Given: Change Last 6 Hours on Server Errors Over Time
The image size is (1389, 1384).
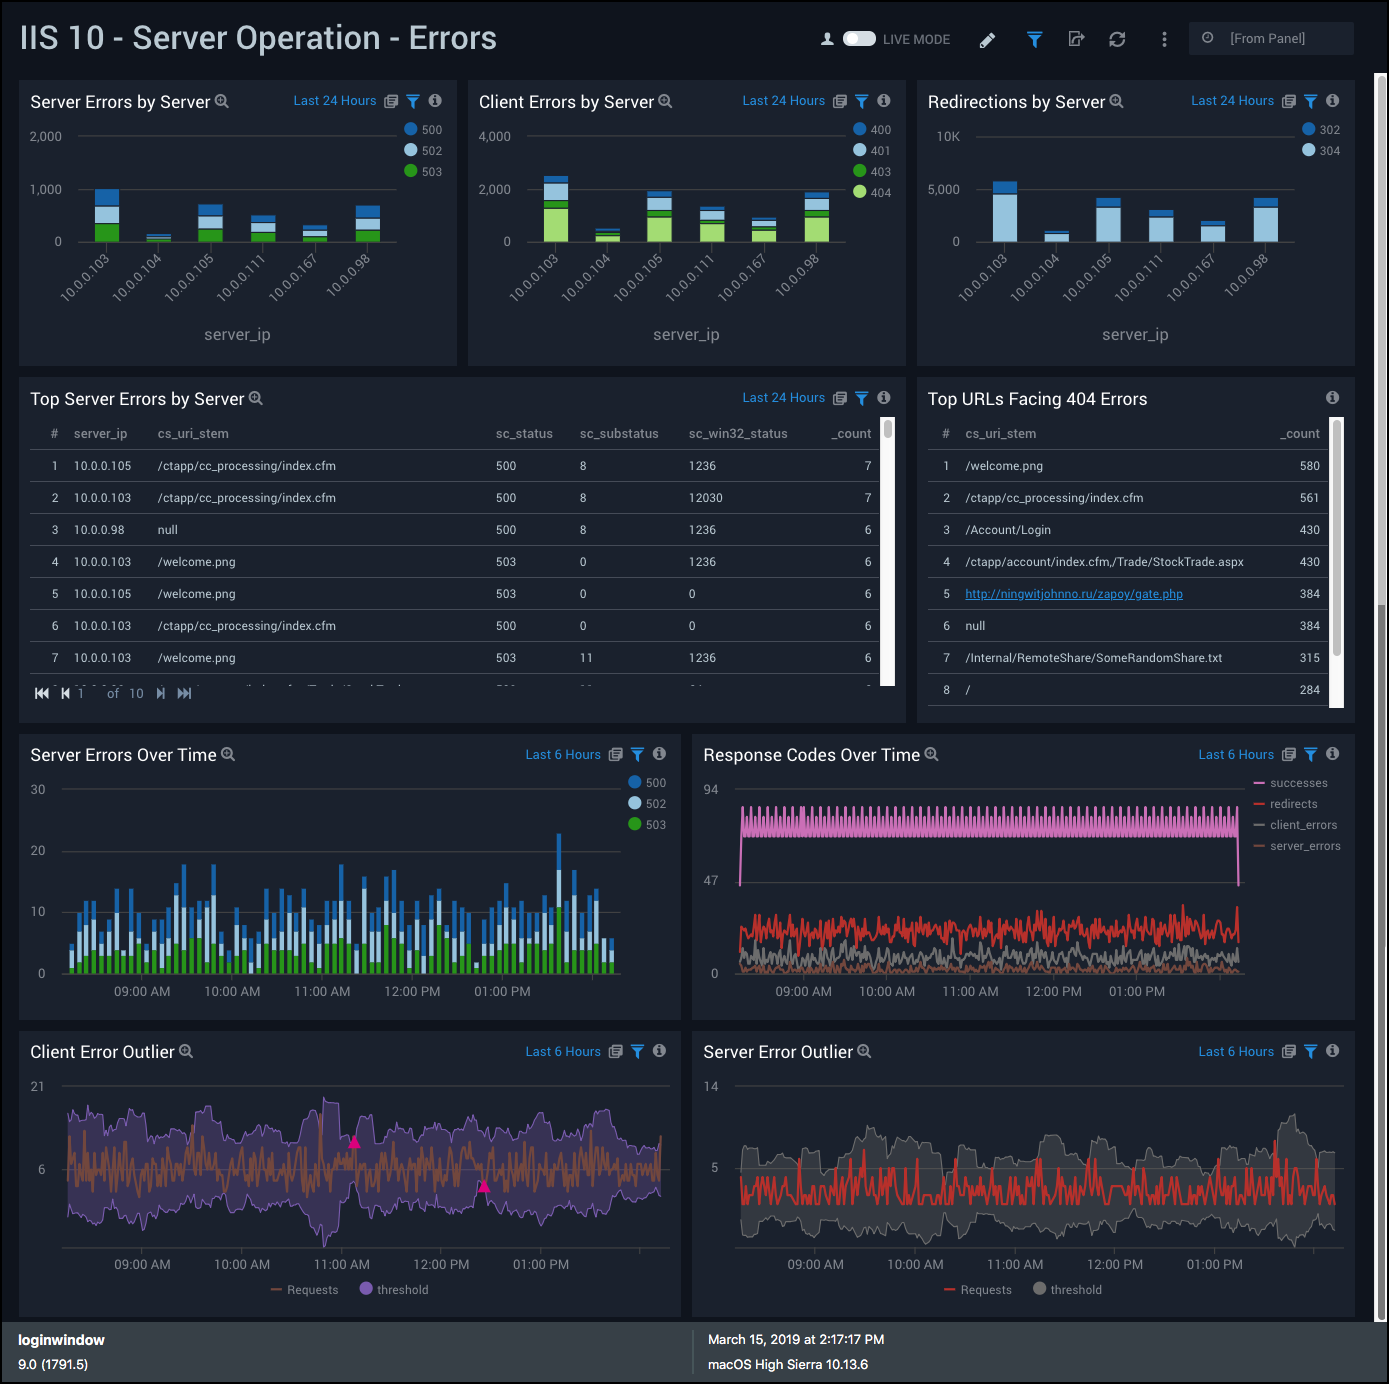Looking at the screenshot, I should 563,755.
